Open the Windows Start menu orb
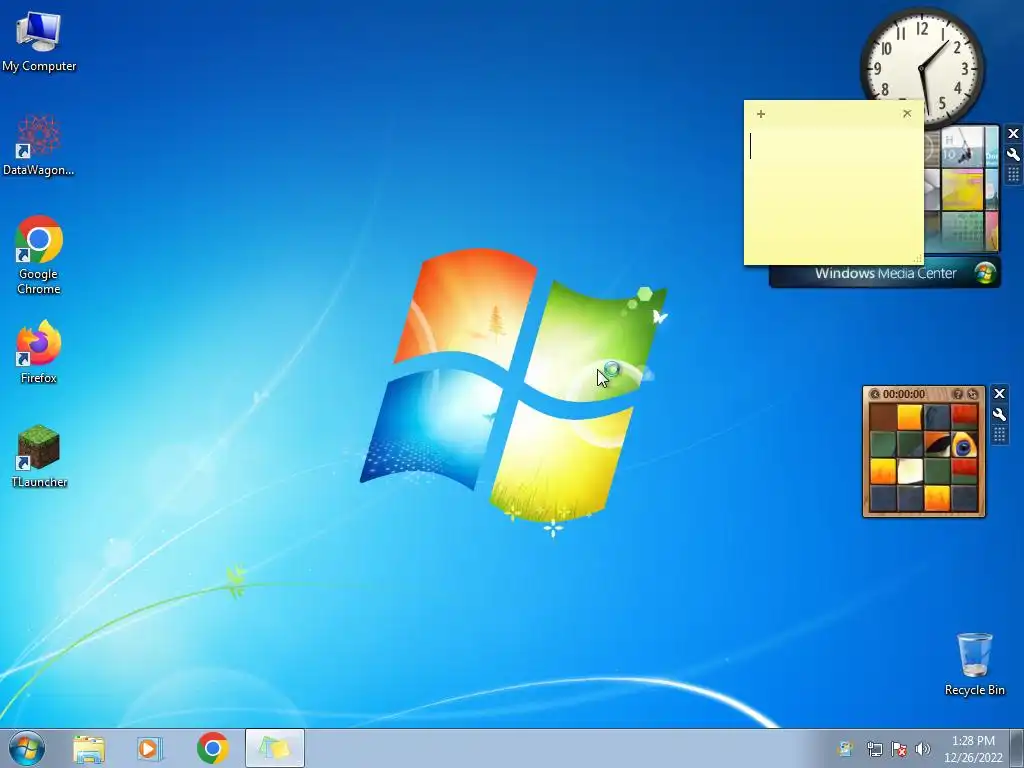This screenshot has width=1024, height=768. point(27,748)
